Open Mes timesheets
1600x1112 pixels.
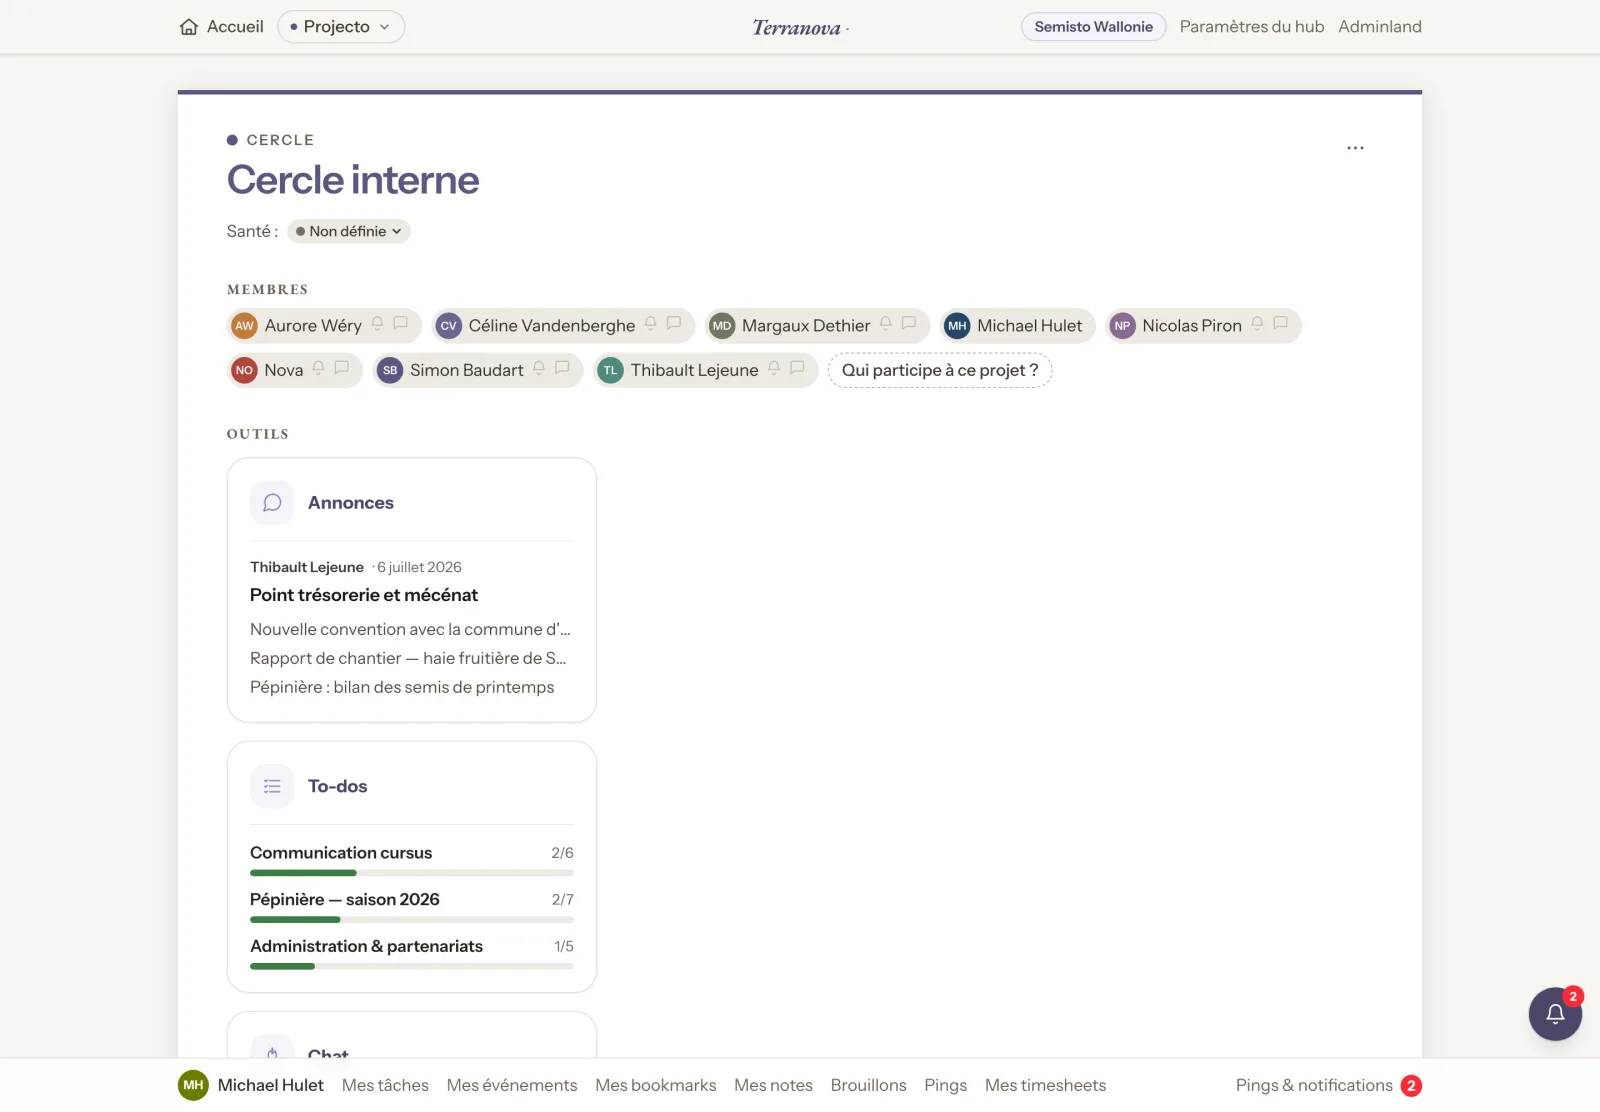[1045, 1085]
